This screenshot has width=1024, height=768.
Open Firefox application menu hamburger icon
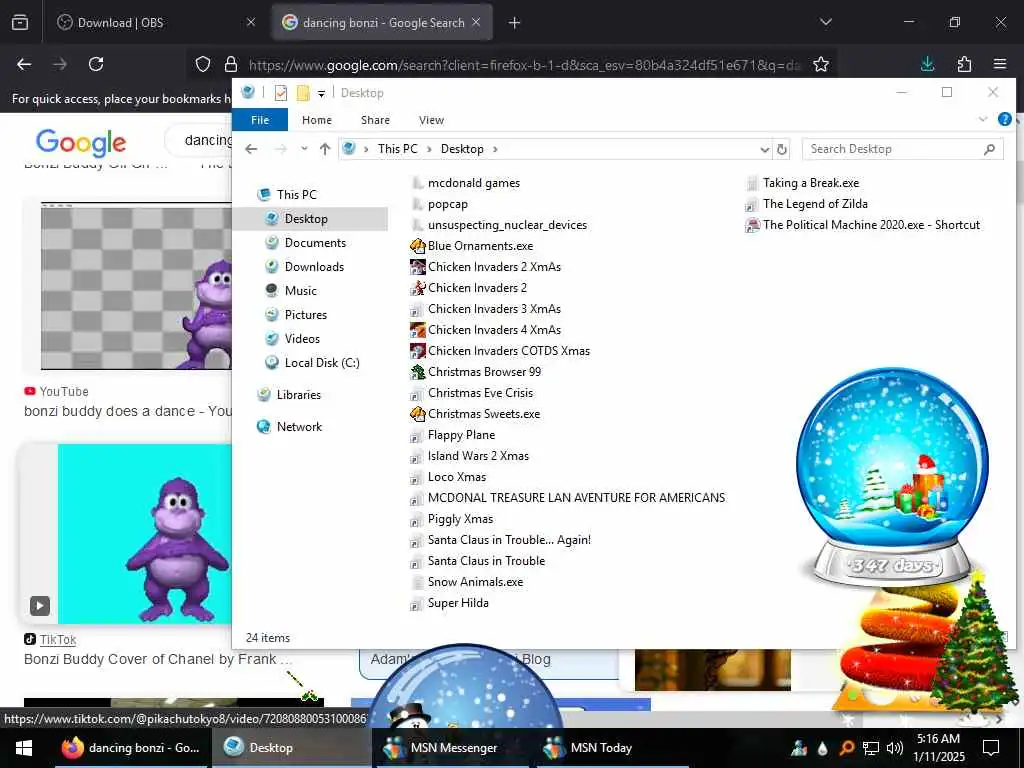tap(999, 64)
